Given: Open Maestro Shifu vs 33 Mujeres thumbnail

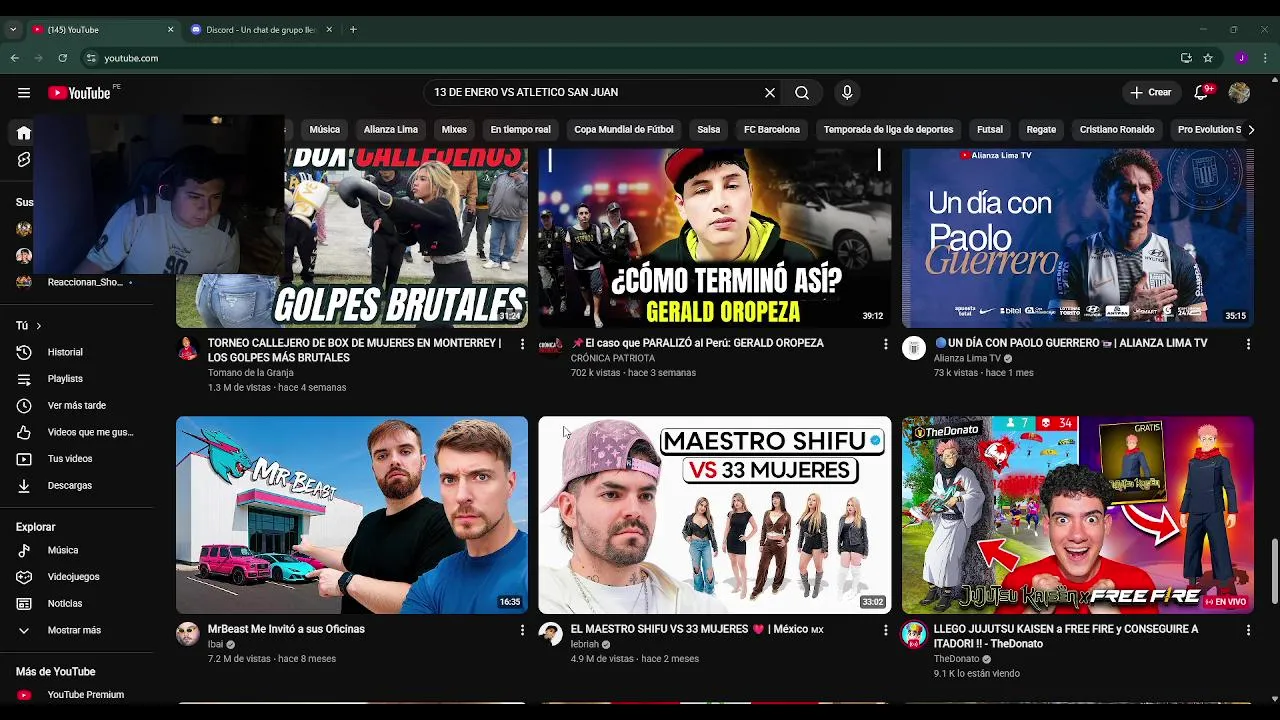Looking at the screenshot, I should click(715, 515).
